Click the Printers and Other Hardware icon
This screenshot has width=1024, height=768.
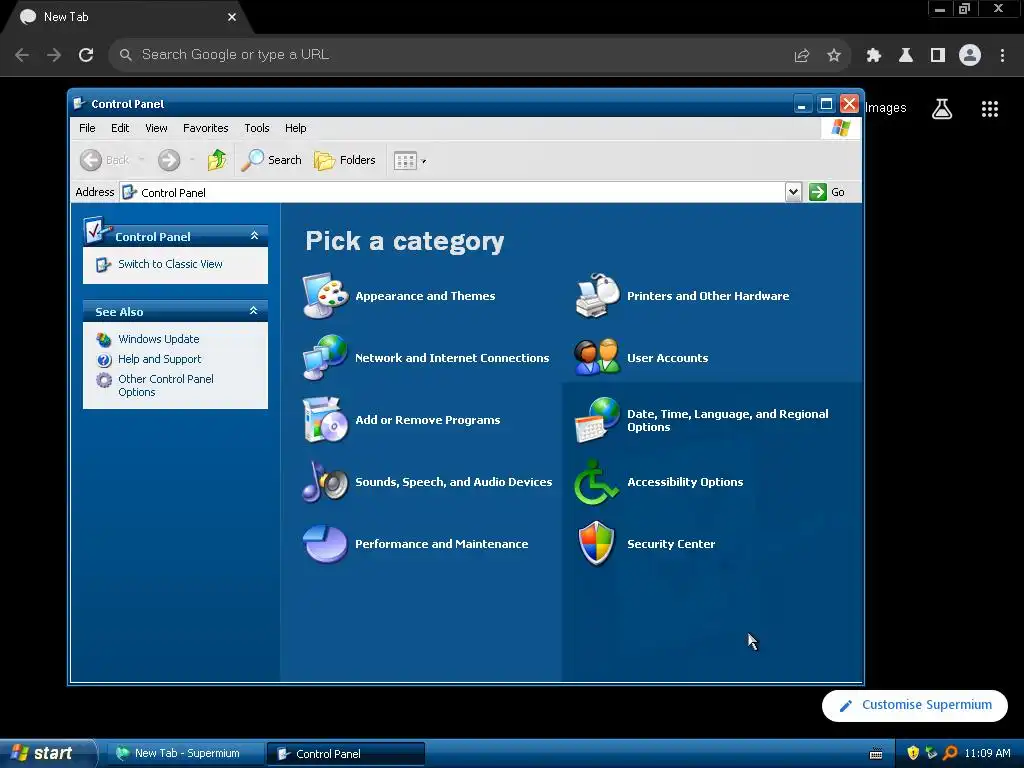click(x=597, y=296)
